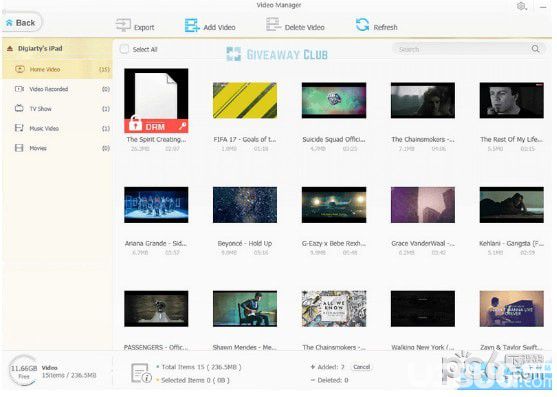
Task: Open Music Video category
Action: (x=57, y=129)
